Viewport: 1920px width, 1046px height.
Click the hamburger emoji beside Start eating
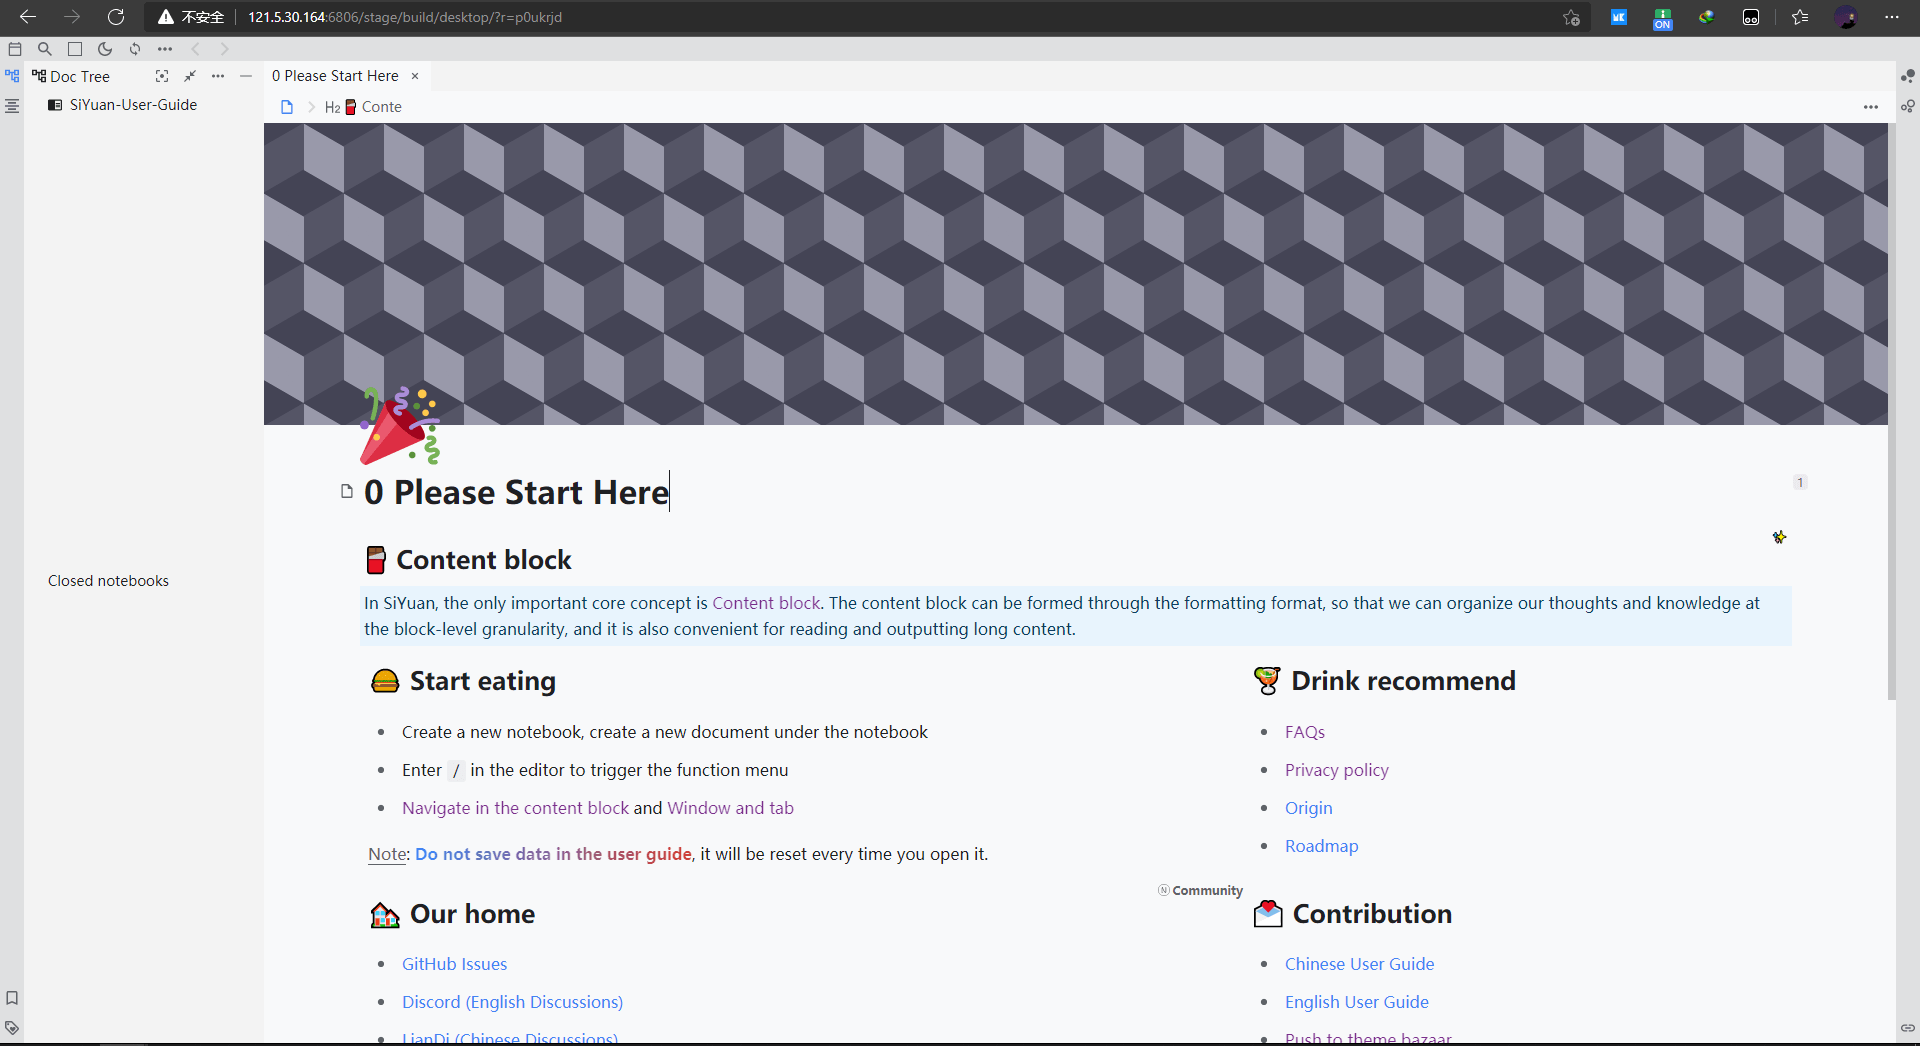tap(385, 681)
